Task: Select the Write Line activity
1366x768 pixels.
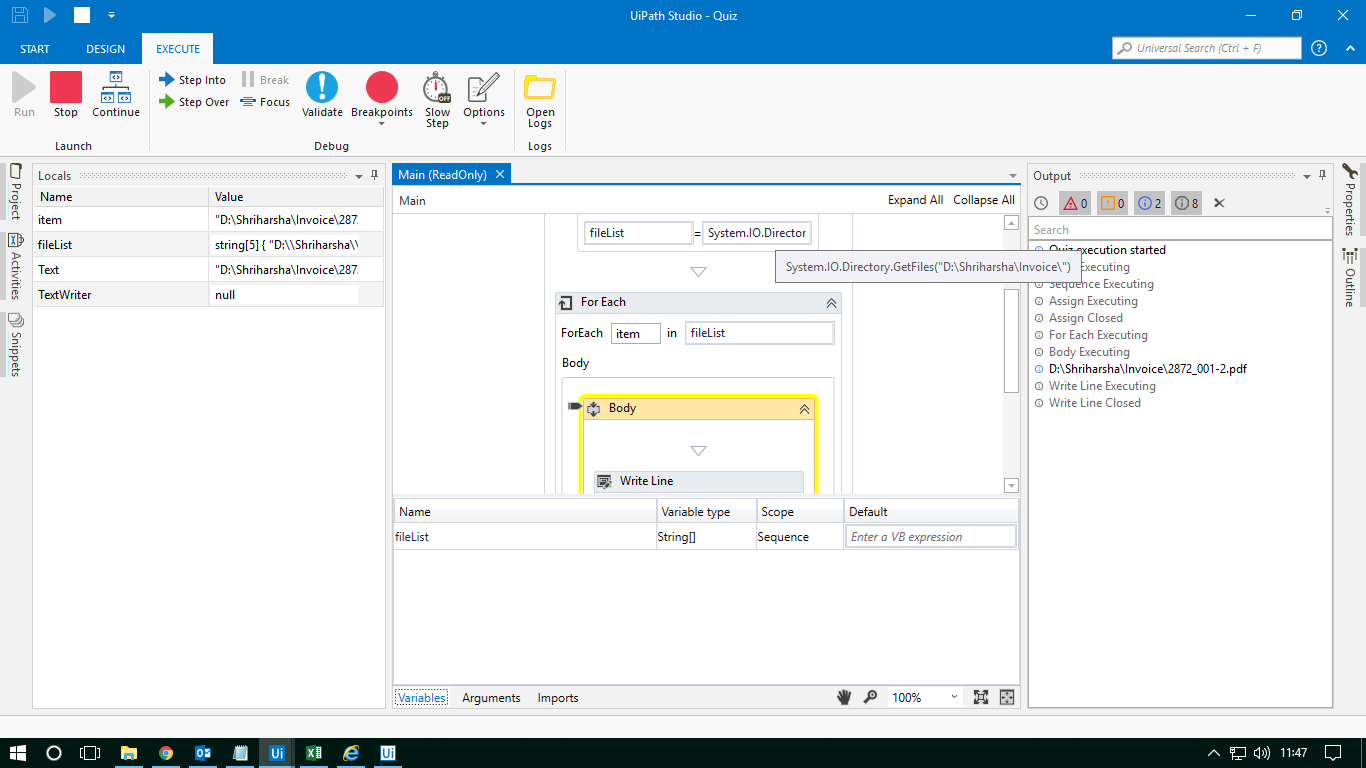Action: (699, 481)
